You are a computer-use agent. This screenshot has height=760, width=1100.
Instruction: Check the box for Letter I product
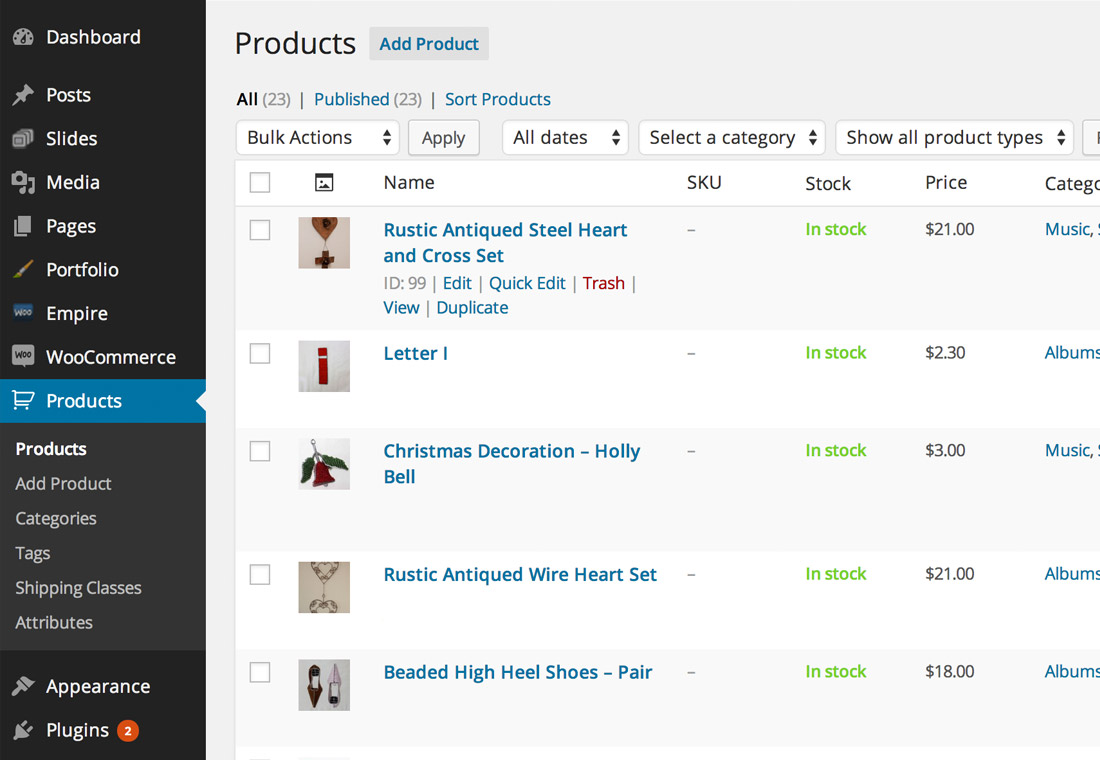coord(260,353)
